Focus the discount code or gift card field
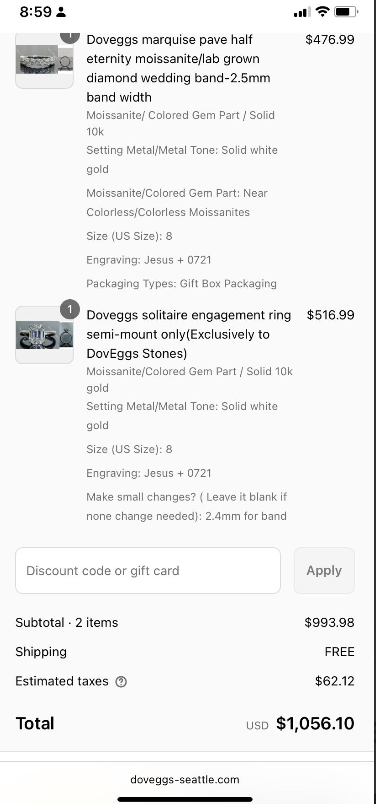The height and width of the screenshot is (804, 376). 148,571
